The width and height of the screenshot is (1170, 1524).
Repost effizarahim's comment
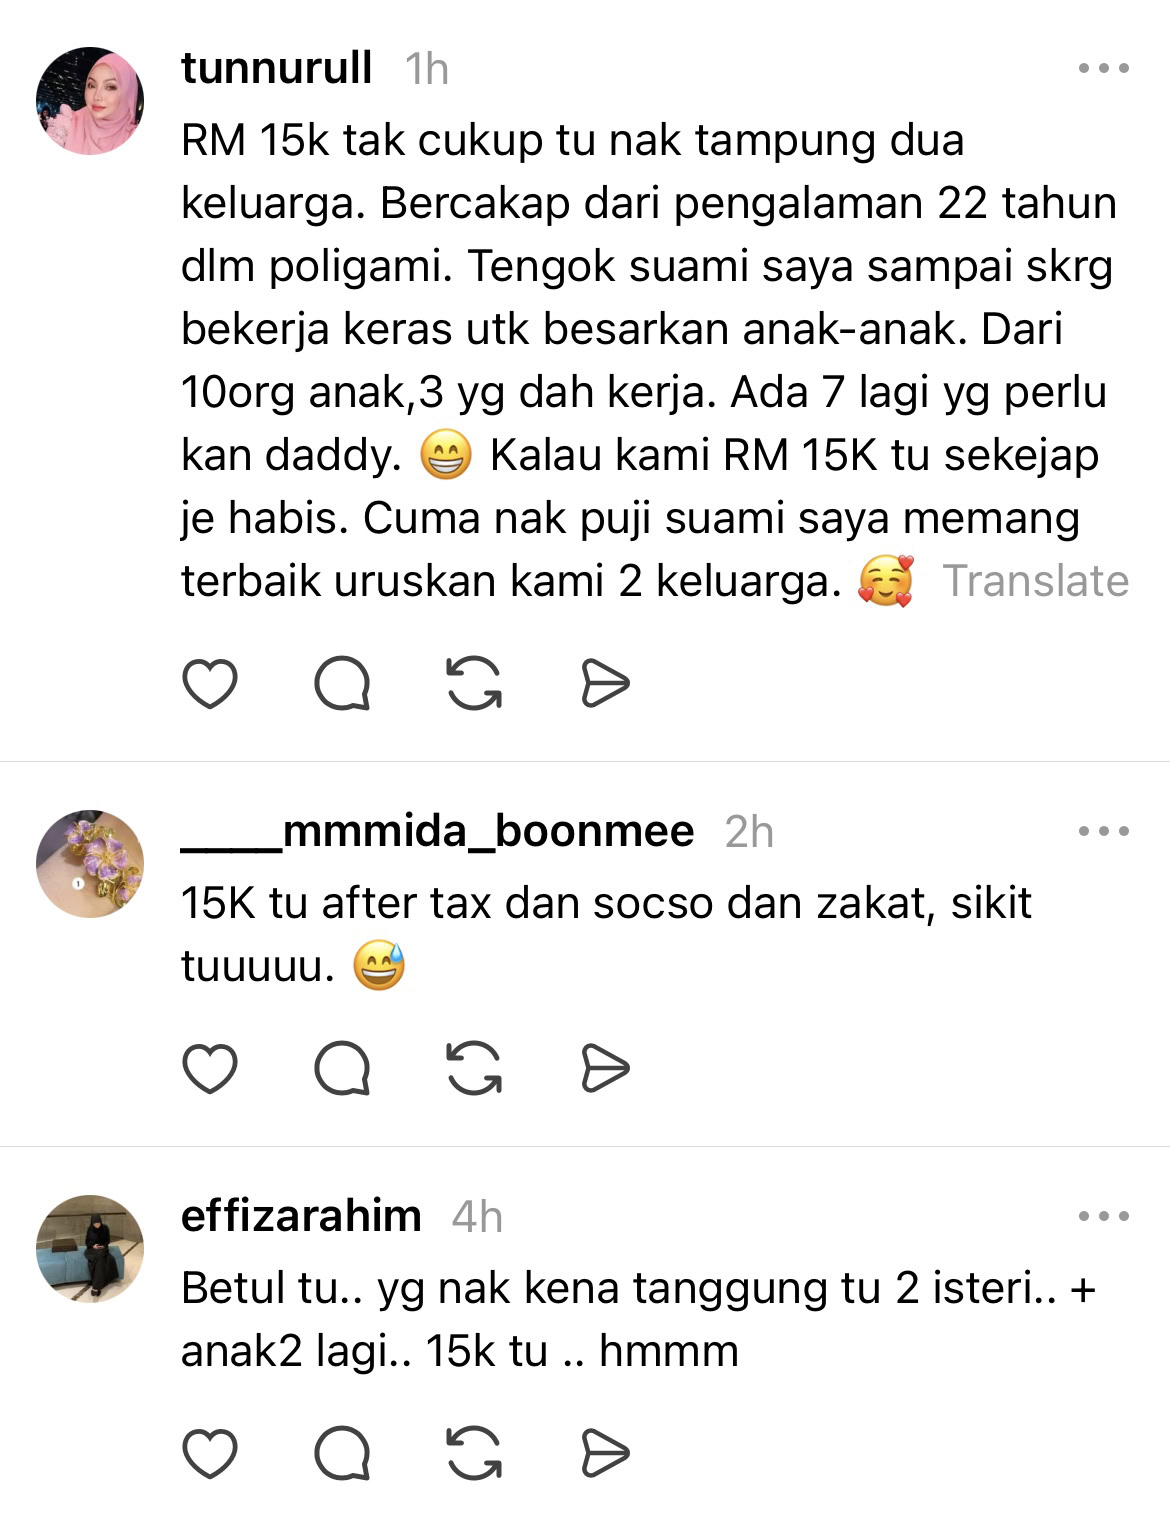coord(474,1453)
